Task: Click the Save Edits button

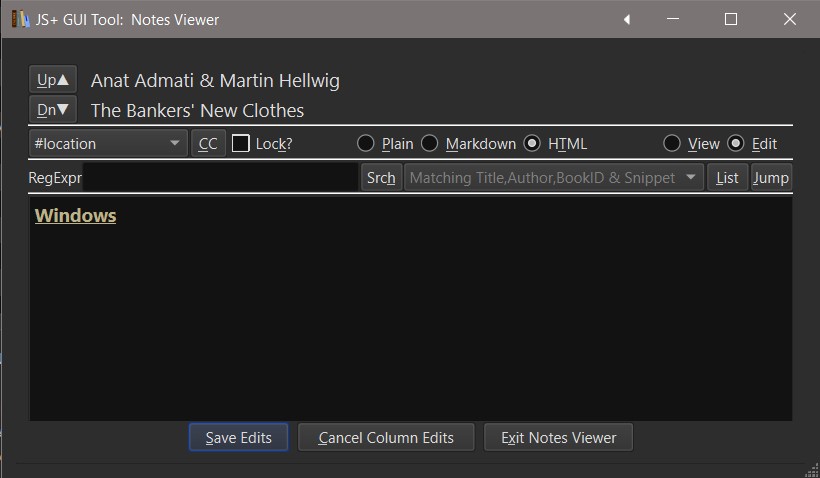Action: coord(238,437)
